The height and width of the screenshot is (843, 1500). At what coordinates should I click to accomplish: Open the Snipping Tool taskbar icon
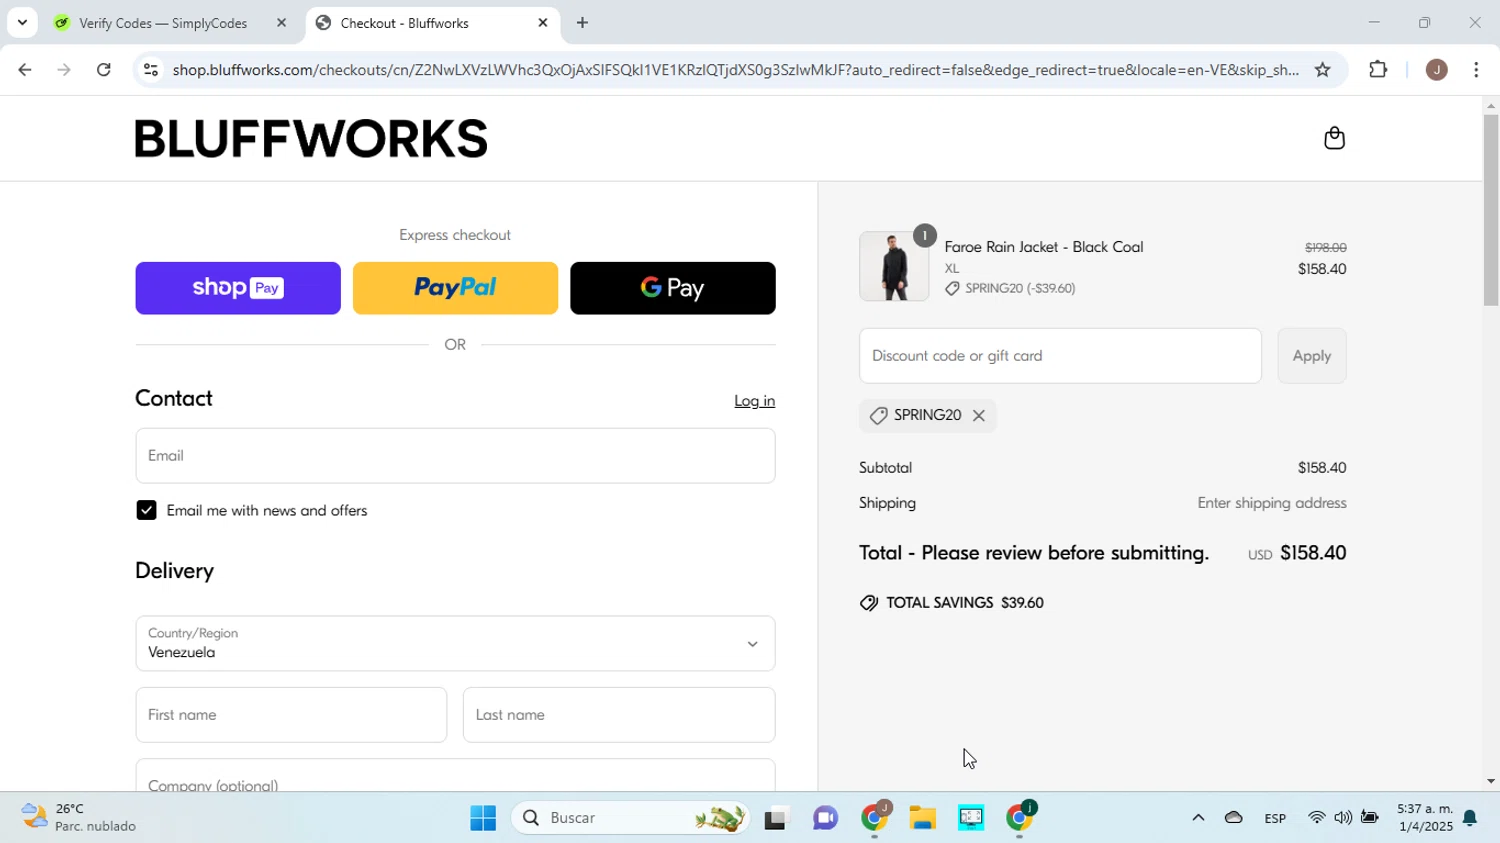(971, 818)
